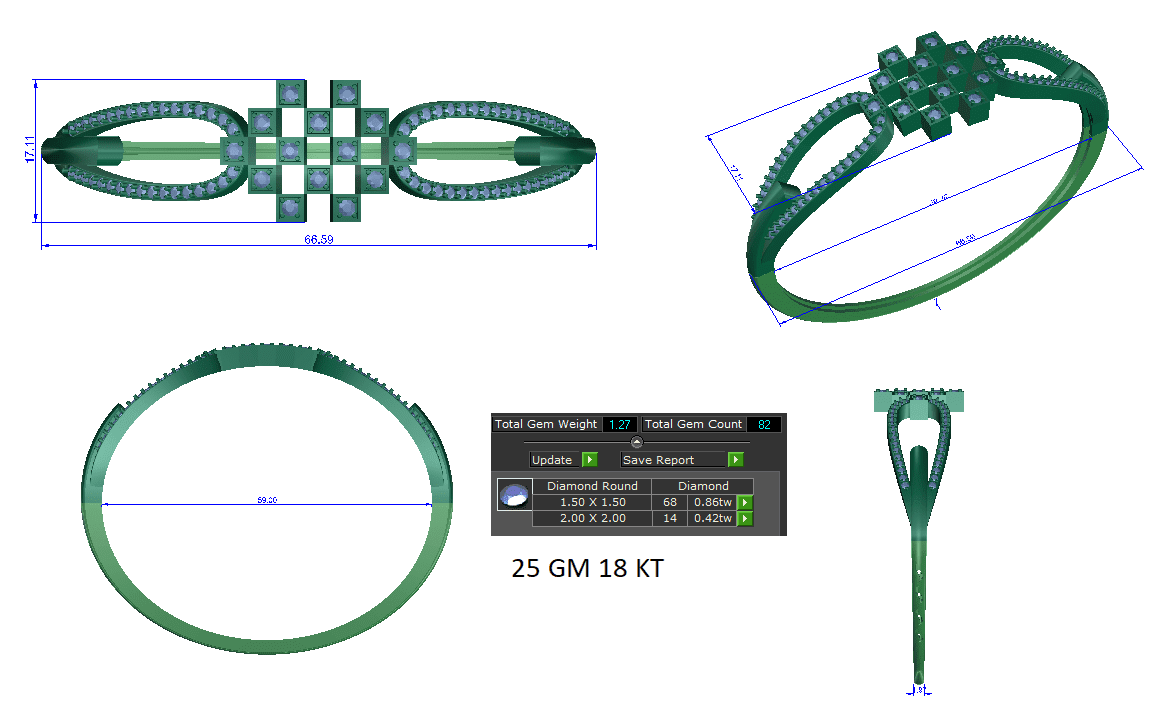Click the green arrow next to Update
Viewport: 1166px width, 706px height.
[x=589, y=460]
